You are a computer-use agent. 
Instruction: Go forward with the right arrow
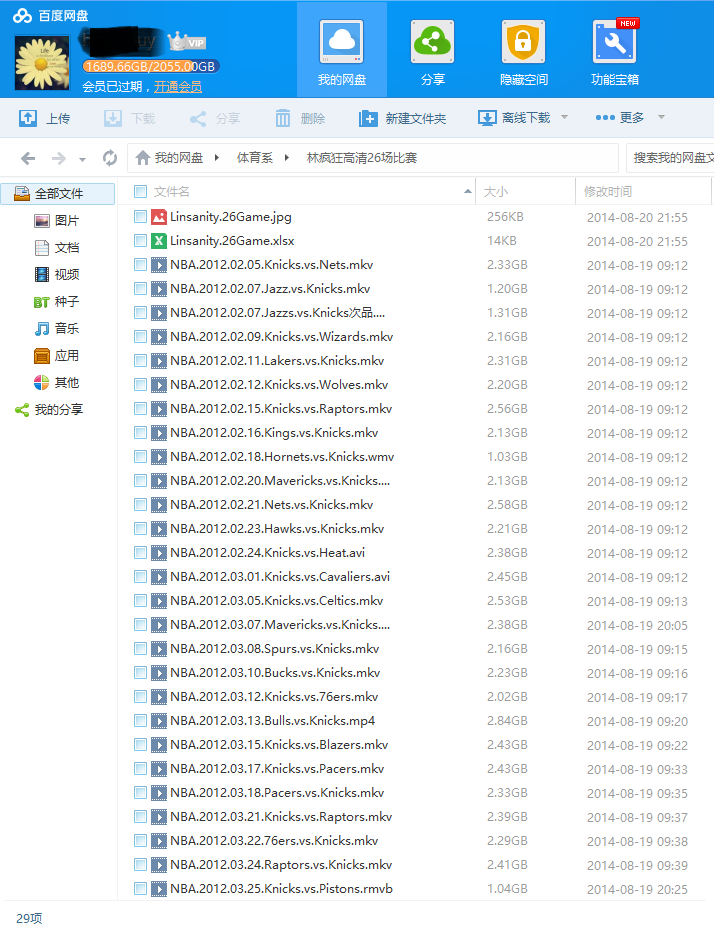[59, 158]
